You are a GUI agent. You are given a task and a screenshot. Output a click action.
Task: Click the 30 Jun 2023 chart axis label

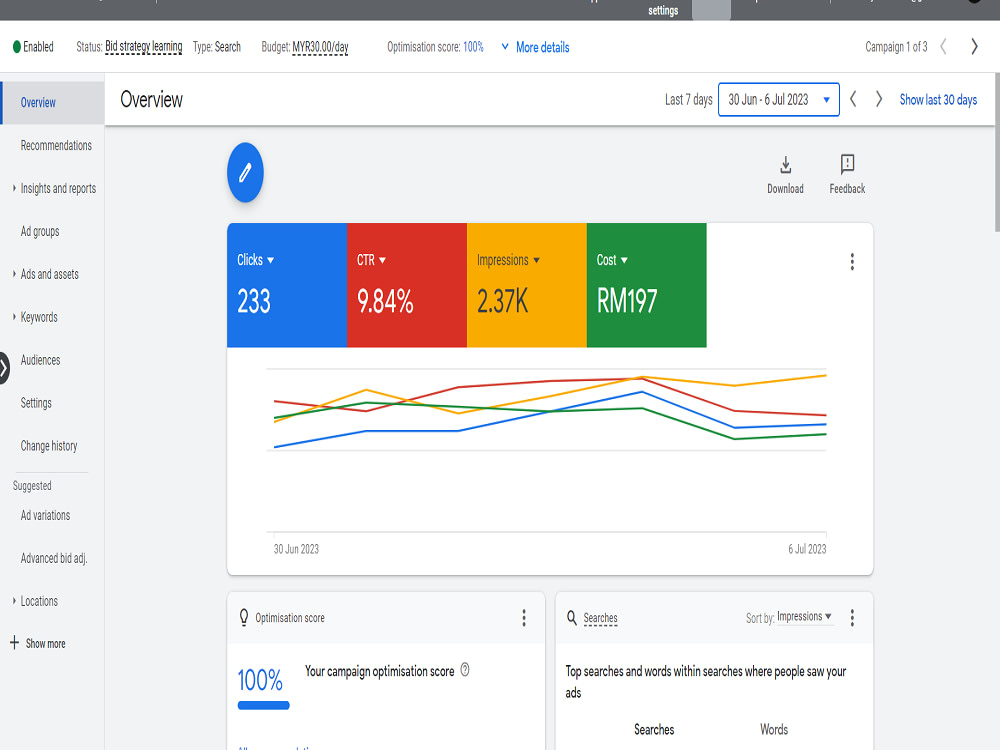(x=296, y=549)
